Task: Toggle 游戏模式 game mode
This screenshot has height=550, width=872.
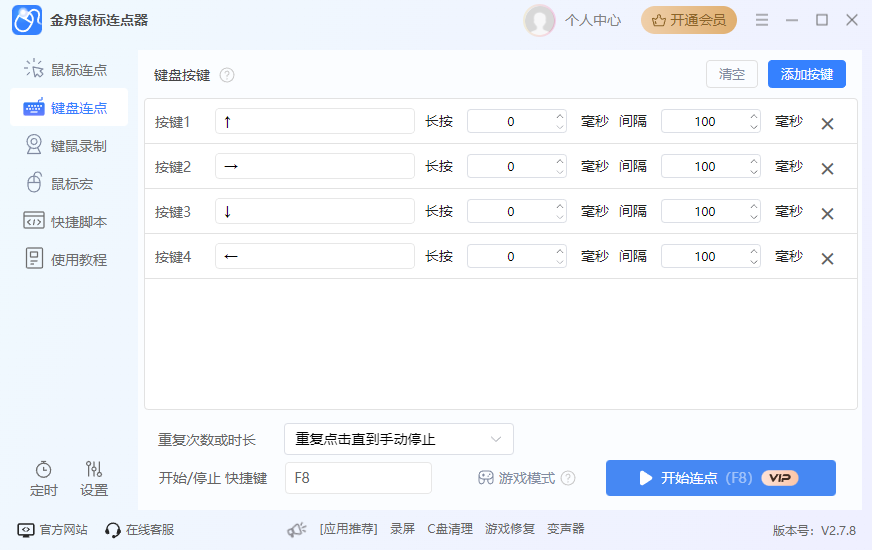Action: coord(516,478)
